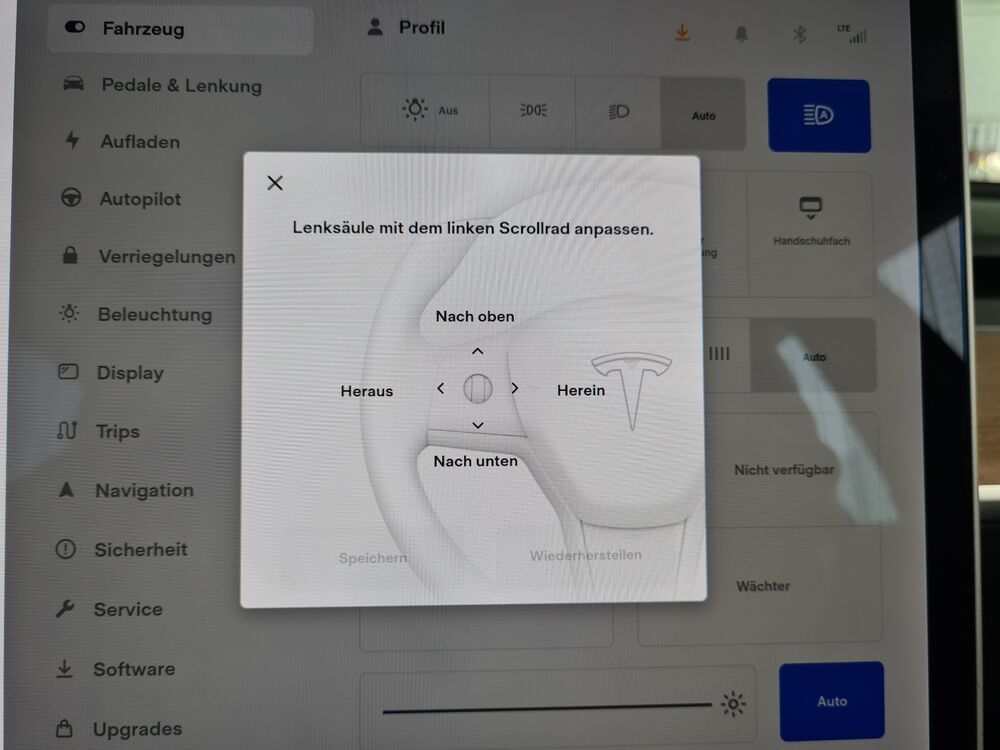Open Pedale & Lenkung settings
This screenshot has width=1000, height=750.
[180, 85]
